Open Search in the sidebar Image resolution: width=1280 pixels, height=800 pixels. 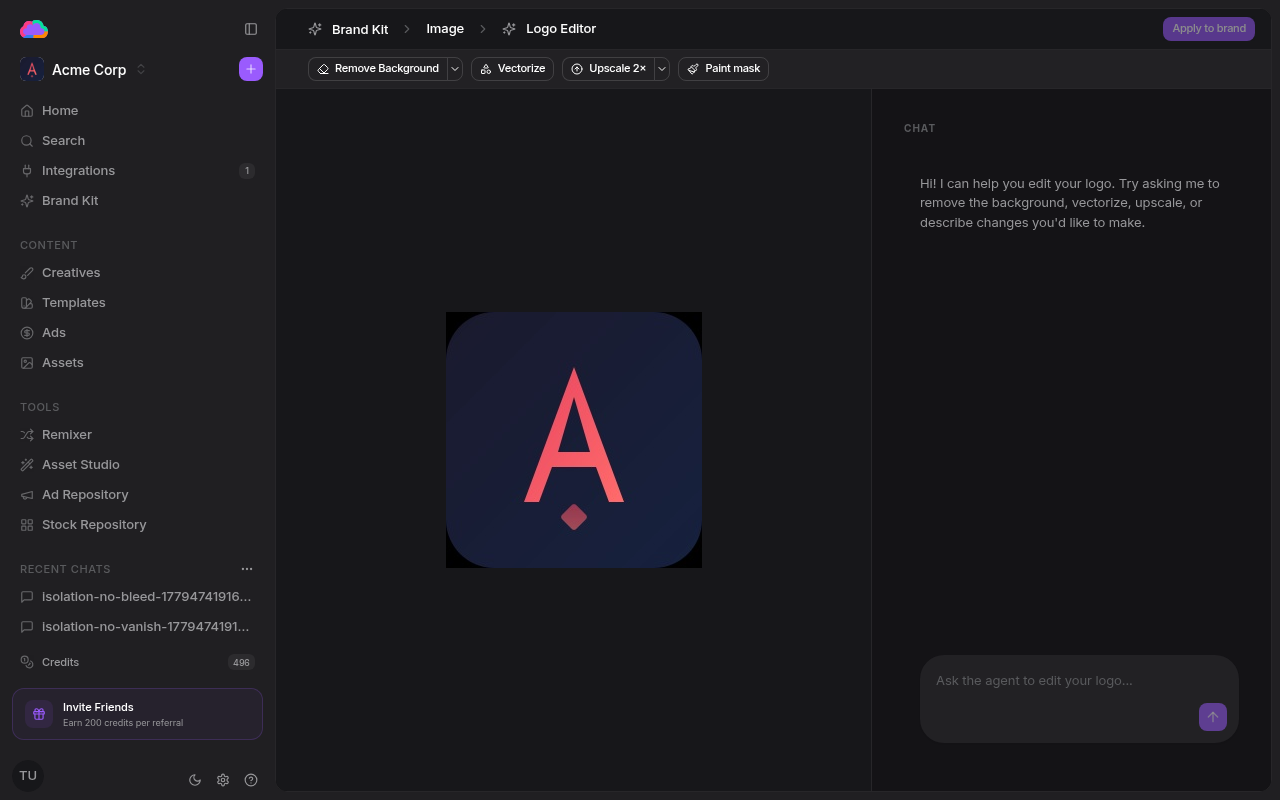[x=137, y=140]
